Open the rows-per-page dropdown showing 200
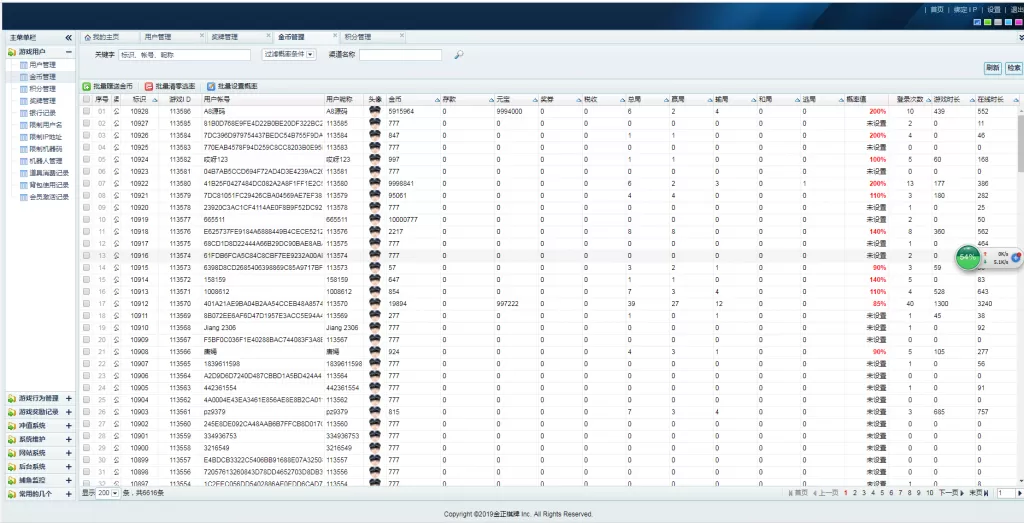 108,493
